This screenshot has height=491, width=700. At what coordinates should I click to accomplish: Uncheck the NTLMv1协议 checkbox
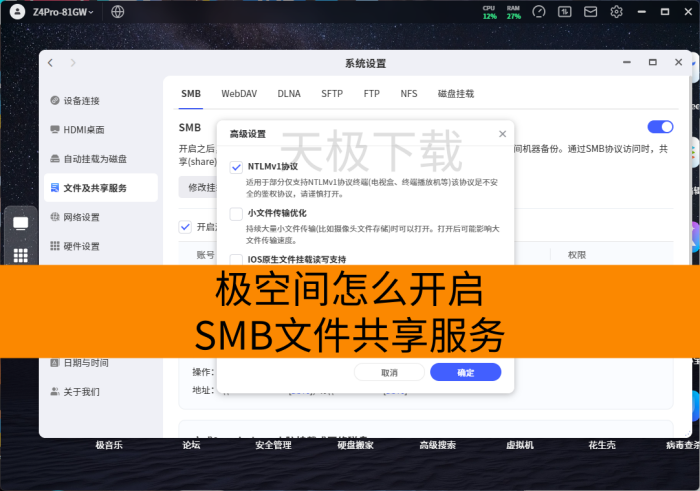pos(236,167)
